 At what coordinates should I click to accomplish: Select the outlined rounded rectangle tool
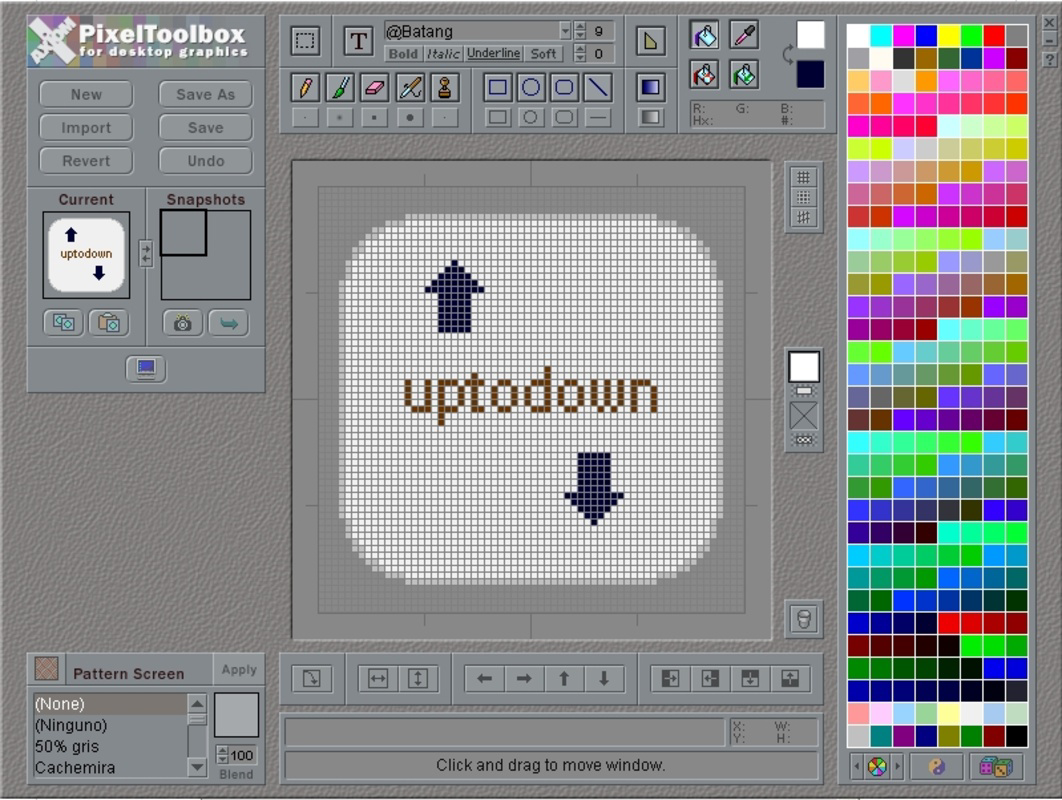click(564, 87)
